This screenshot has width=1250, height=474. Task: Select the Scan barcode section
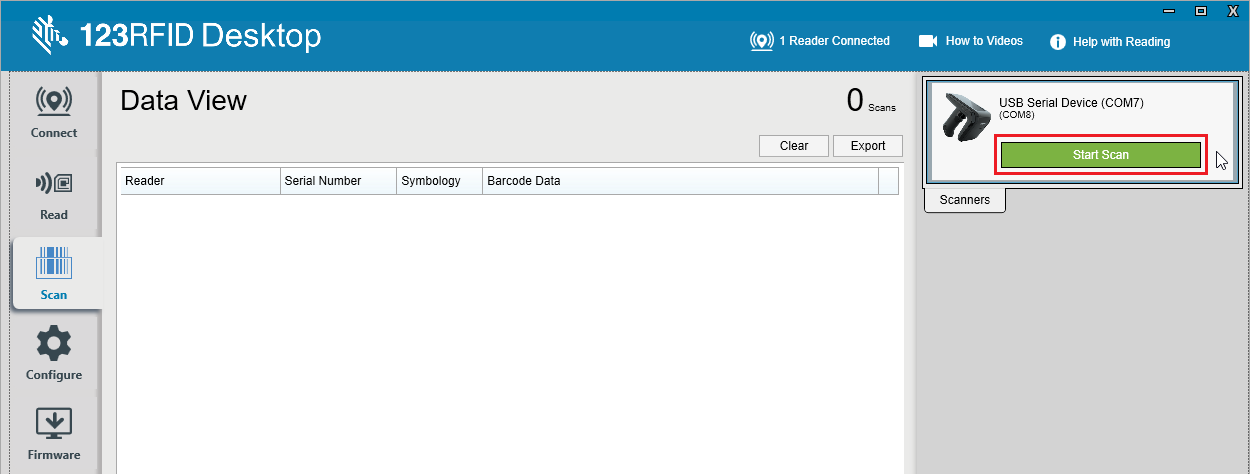pos(54,274)
